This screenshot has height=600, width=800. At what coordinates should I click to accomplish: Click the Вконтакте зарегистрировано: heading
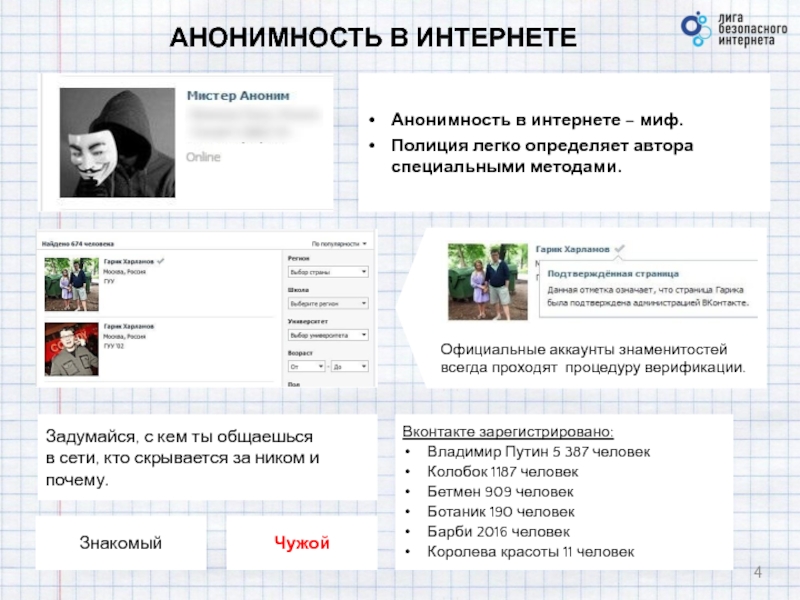click(x=508, y=432)
